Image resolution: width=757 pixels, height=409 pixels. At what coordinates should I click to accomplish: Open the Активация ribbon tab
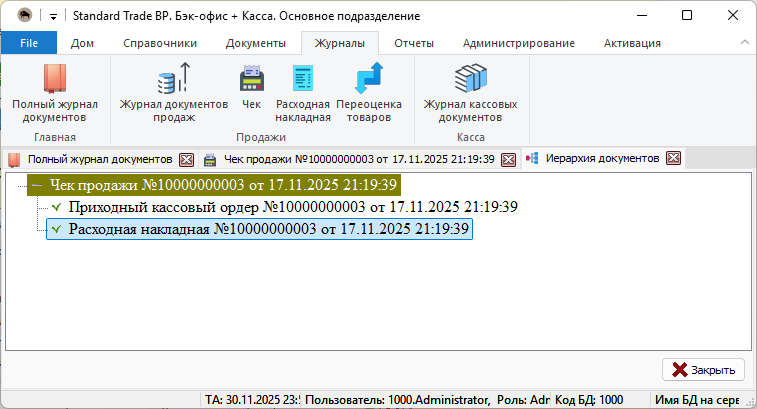(x=632, y=43)
